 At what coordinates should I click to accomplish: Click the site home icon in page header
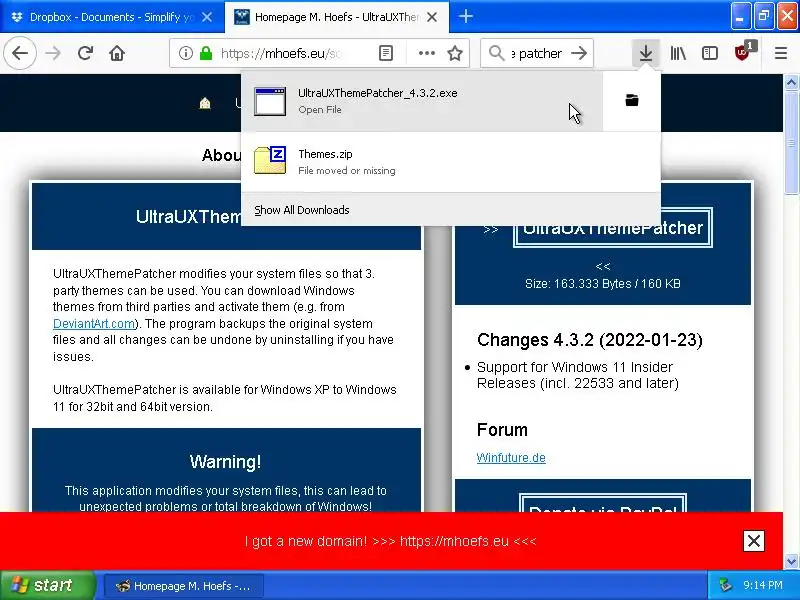coord(205,103)
